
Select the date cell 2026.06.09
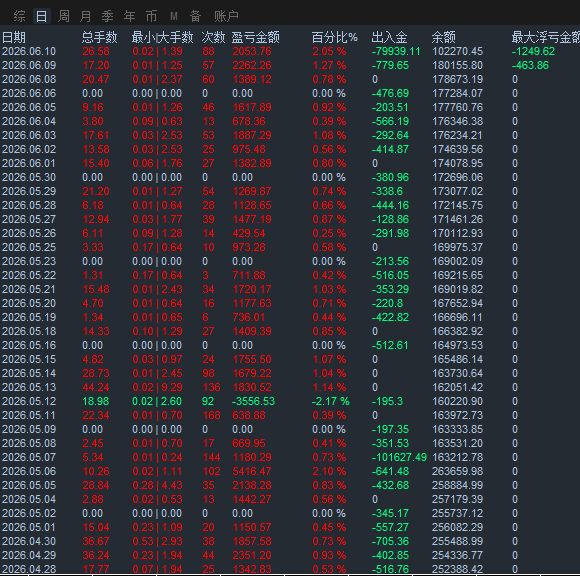29,65
